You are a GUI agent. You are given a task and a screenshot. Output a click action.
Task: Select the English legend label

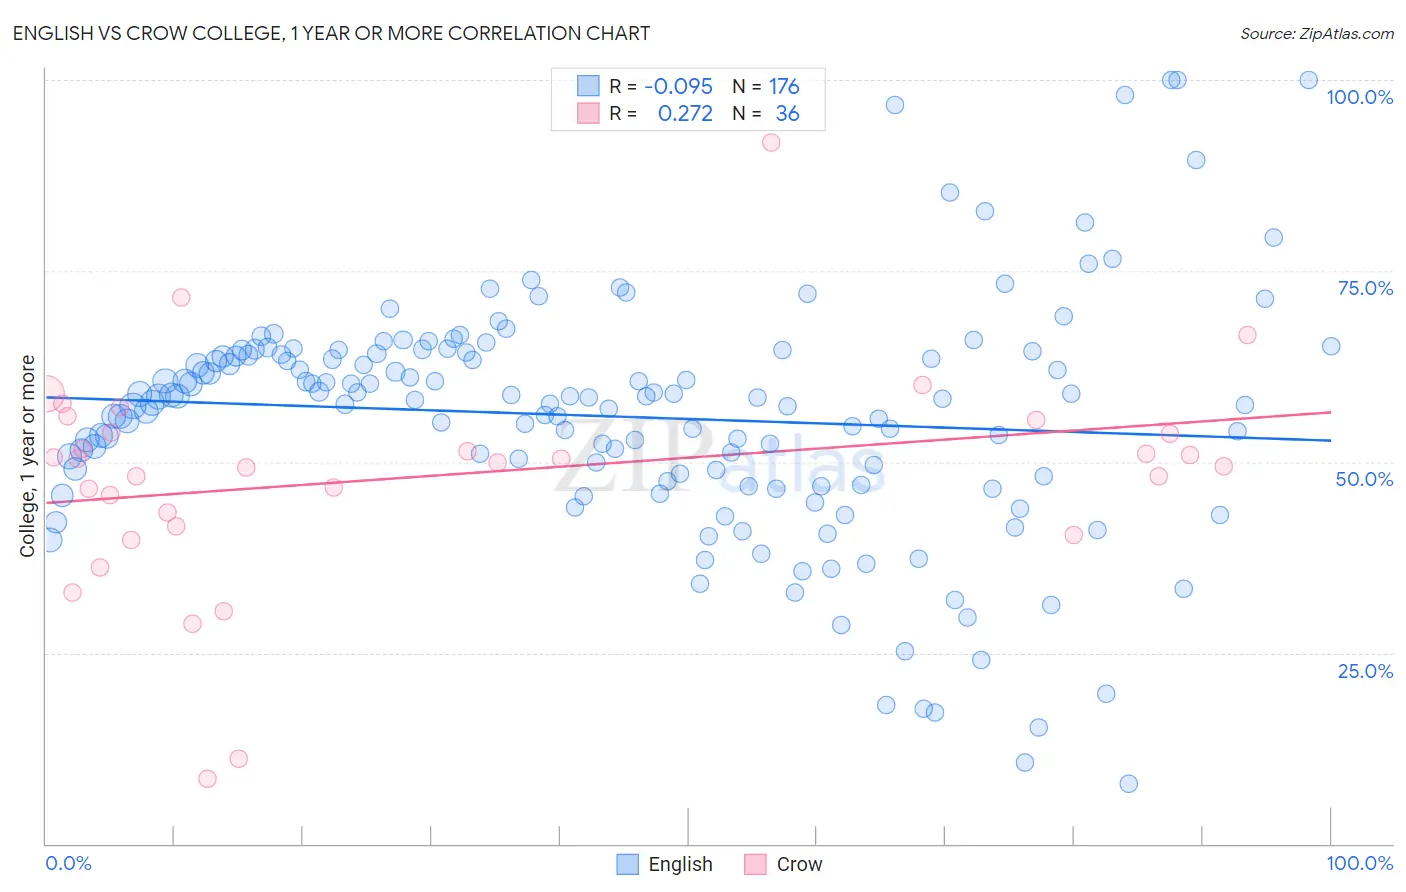(x=680, y=864)
